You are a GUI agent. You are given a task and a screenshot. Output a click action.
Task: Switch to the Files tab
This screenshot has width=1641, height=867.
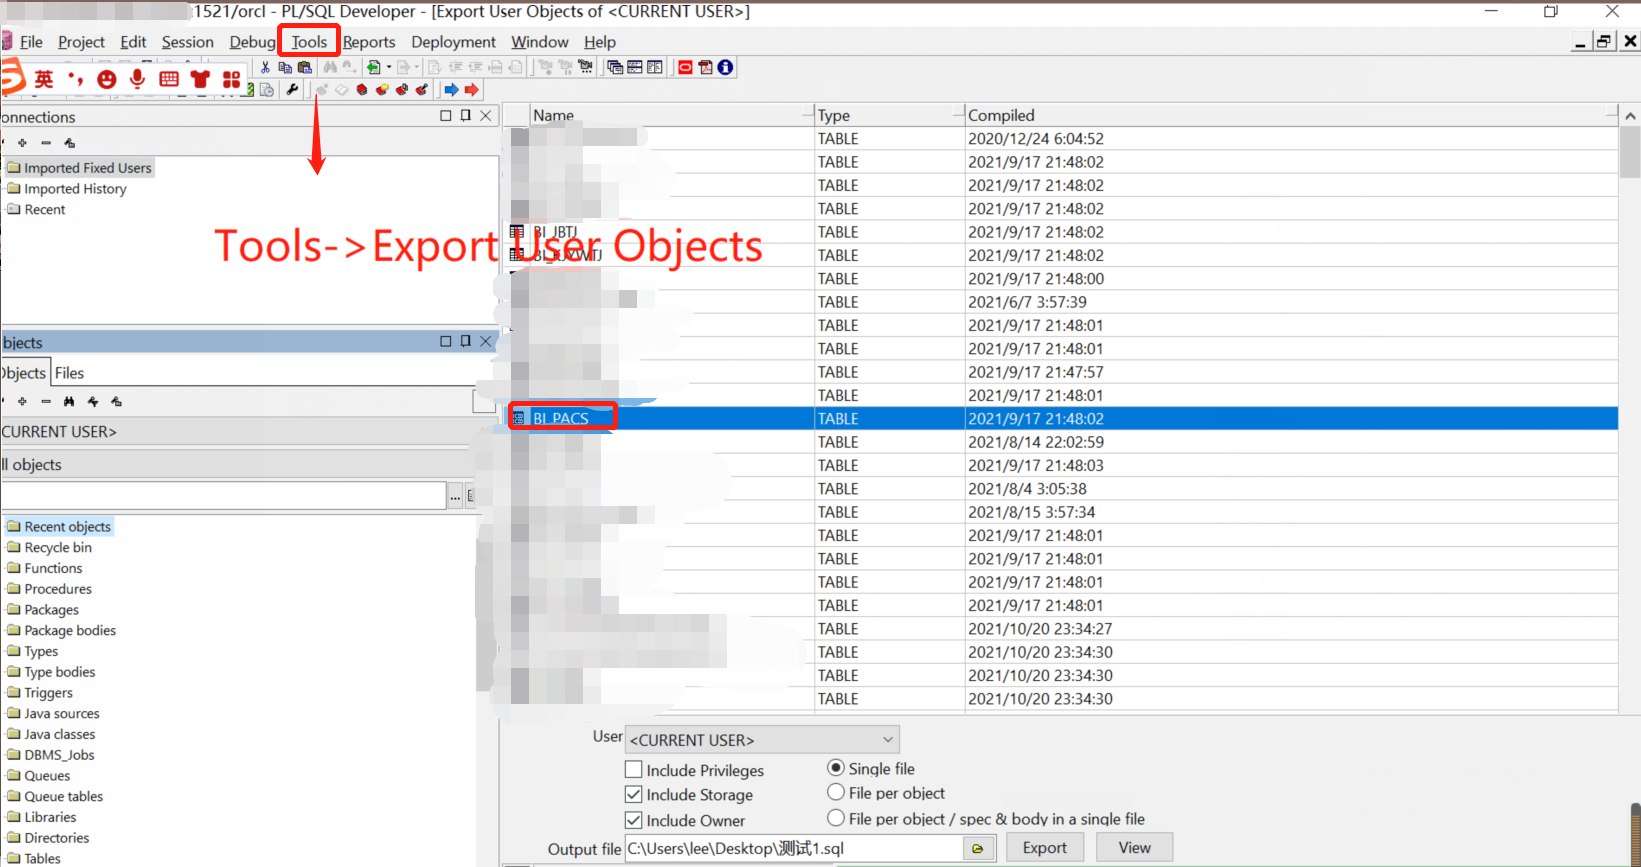(69, 373)
